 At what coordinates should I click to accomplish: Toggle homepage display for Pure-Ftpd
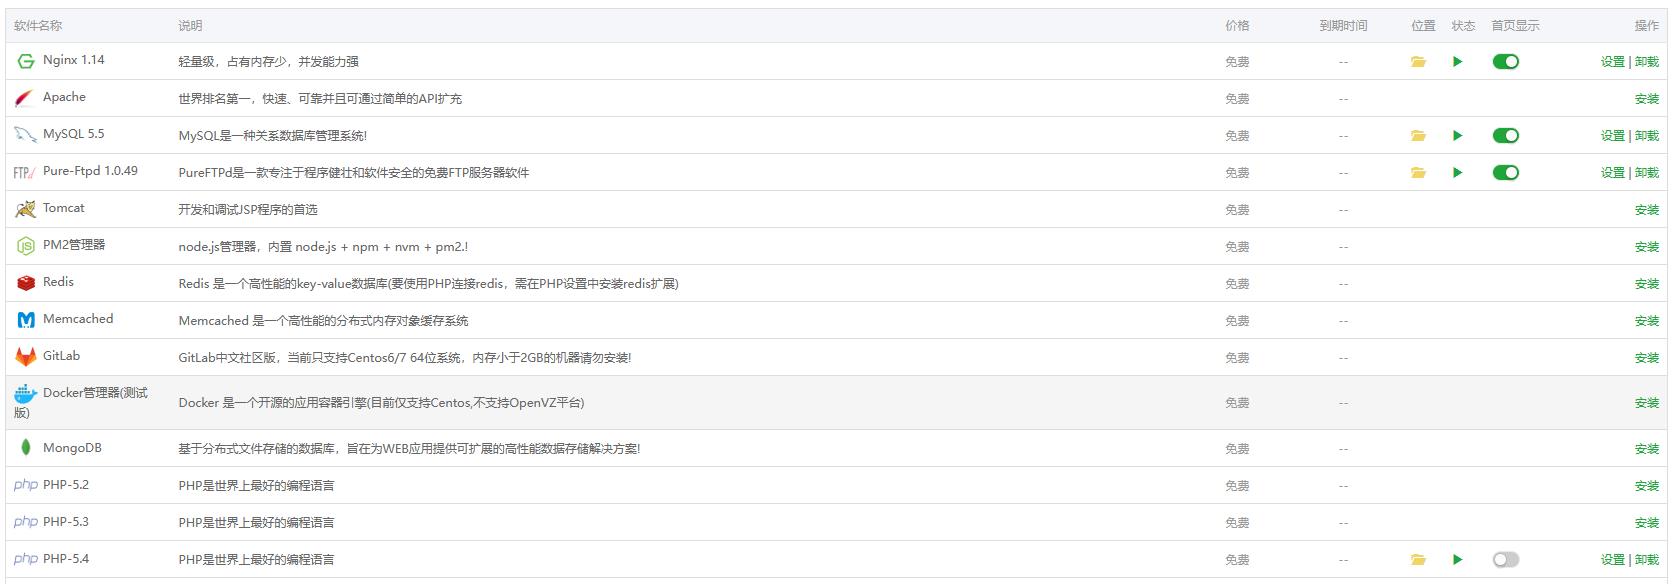coord(1505,173)
